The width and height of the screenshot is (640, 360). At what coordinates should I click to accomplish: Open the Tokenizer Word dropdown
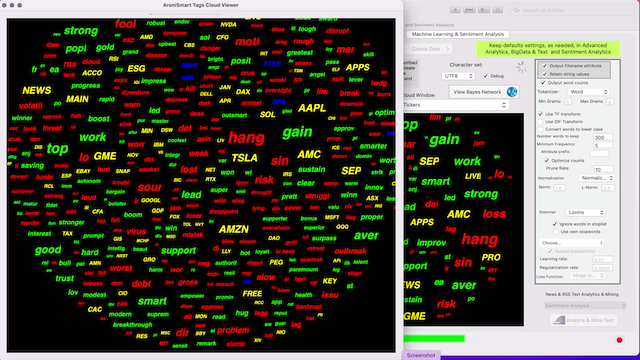pyautogui.click(x=588, y=92)
